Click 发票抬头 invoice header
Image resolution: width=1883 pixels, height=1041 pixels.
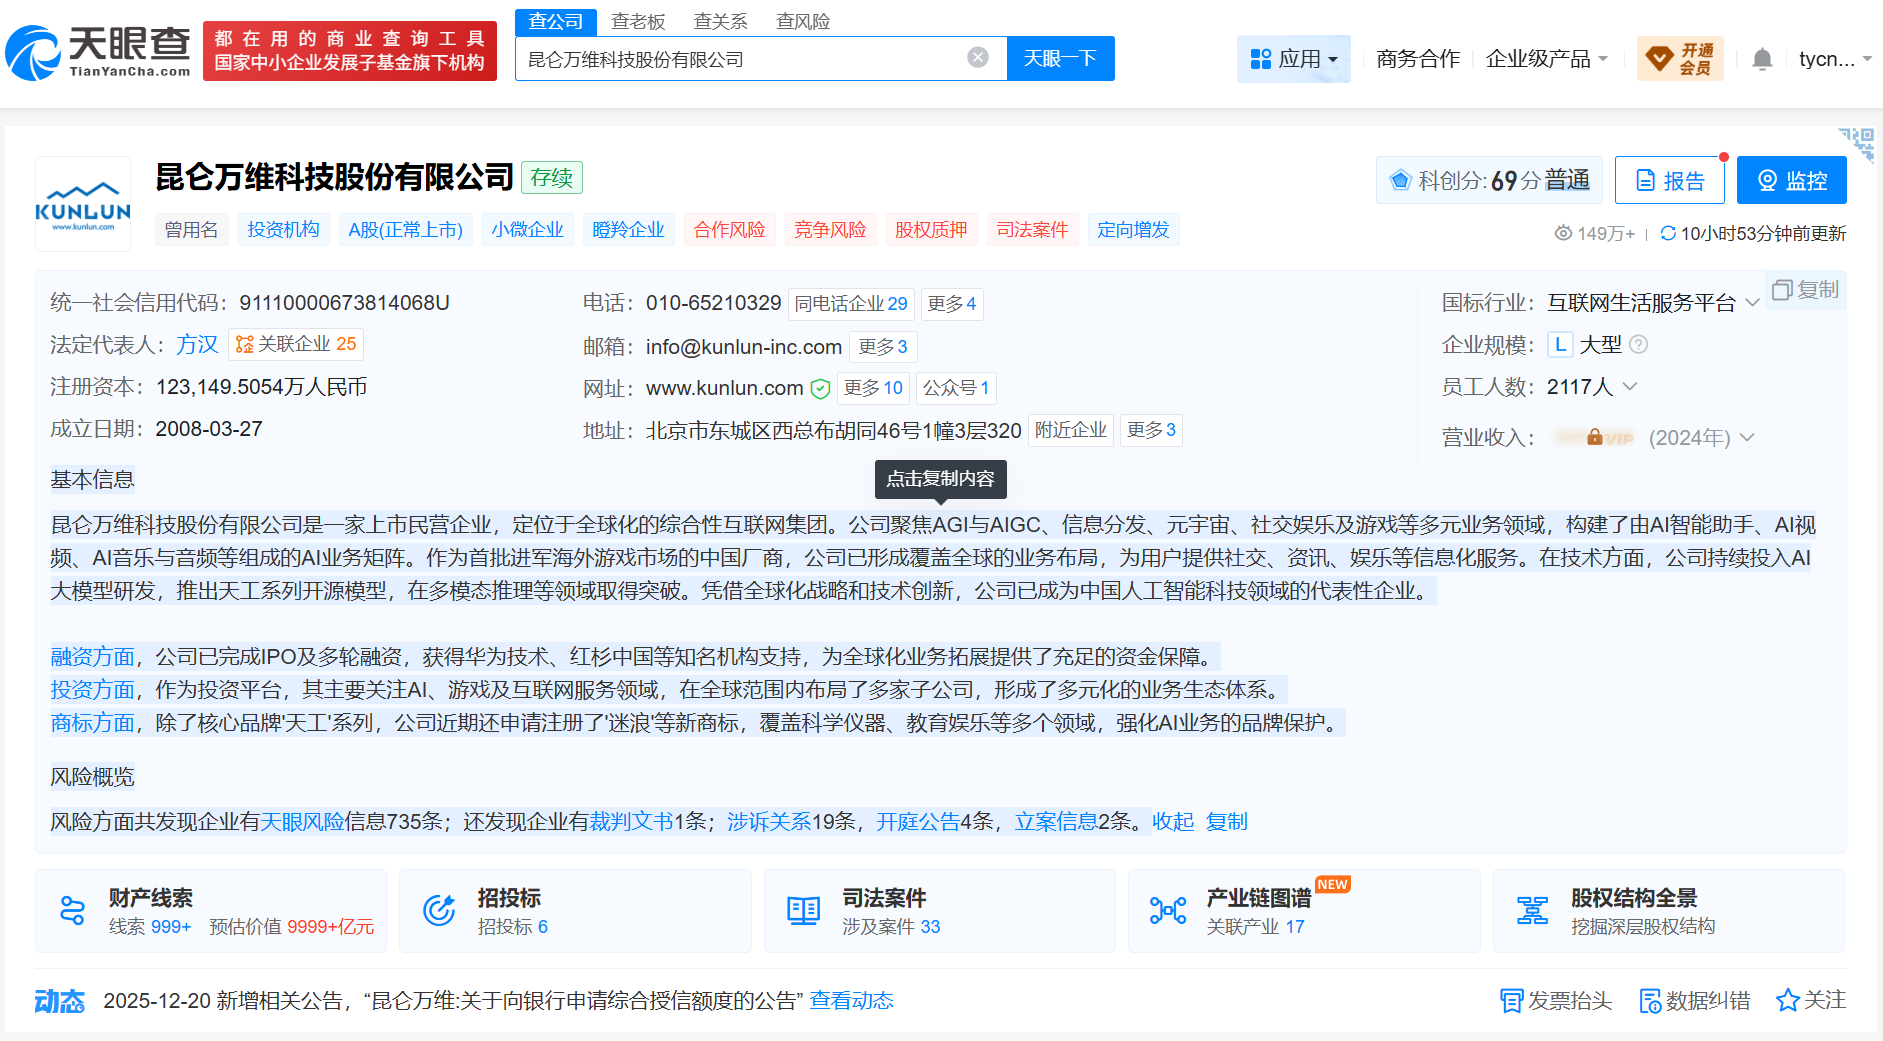pos(1556,1000)
